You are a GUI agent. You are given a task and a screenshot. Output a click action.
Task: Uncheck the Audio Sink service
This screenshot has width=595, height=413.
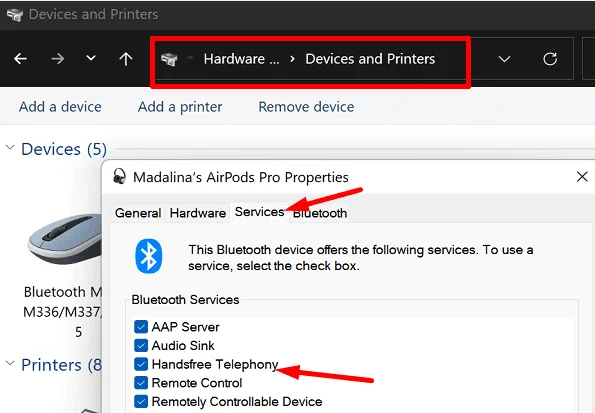click(141, 345)
